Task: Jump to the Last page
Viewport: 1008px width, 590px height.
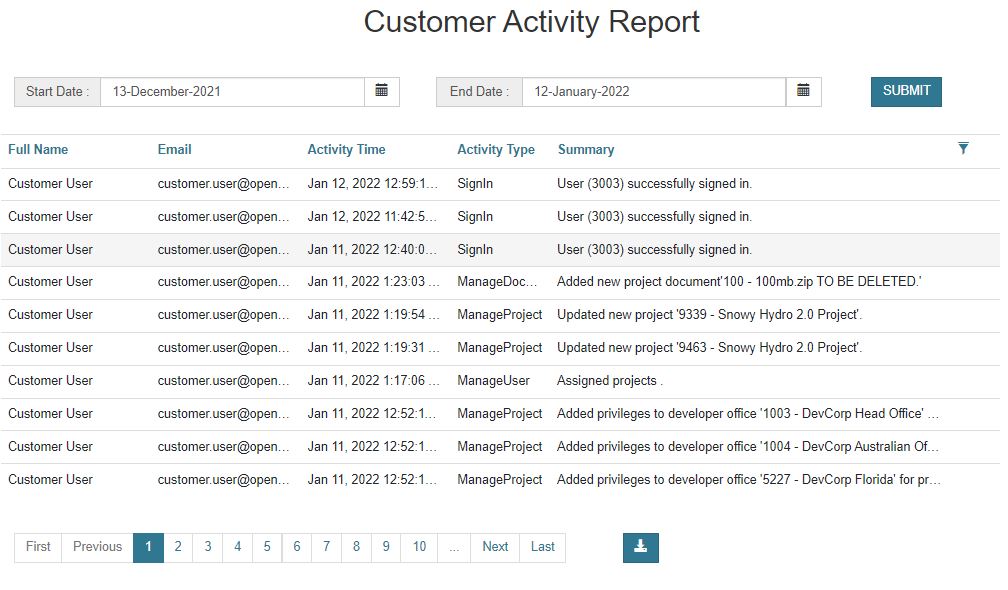Action: click(543, 547)
